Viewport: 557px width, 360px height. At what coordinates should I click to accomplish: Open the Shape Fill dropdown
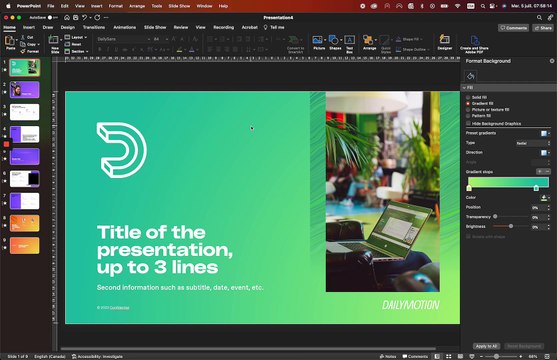(x=409, y=39)
